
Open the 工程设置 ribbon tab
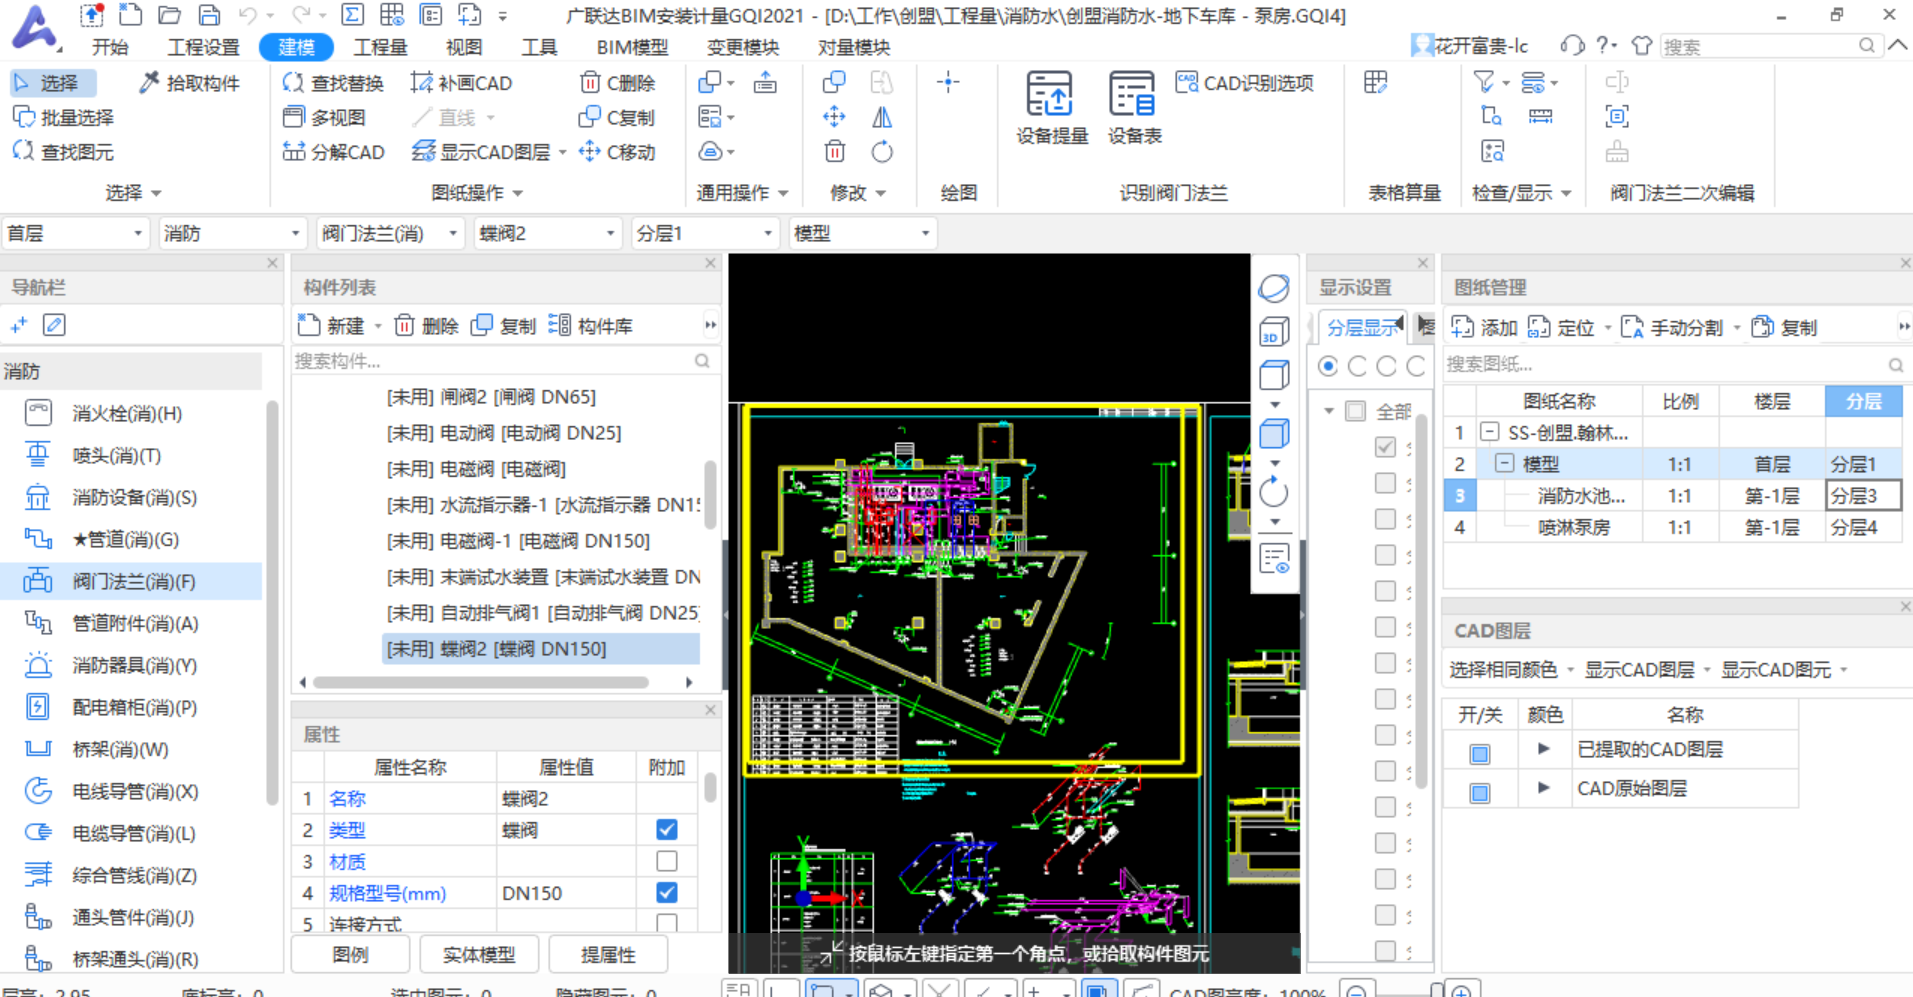coord(203,47)
